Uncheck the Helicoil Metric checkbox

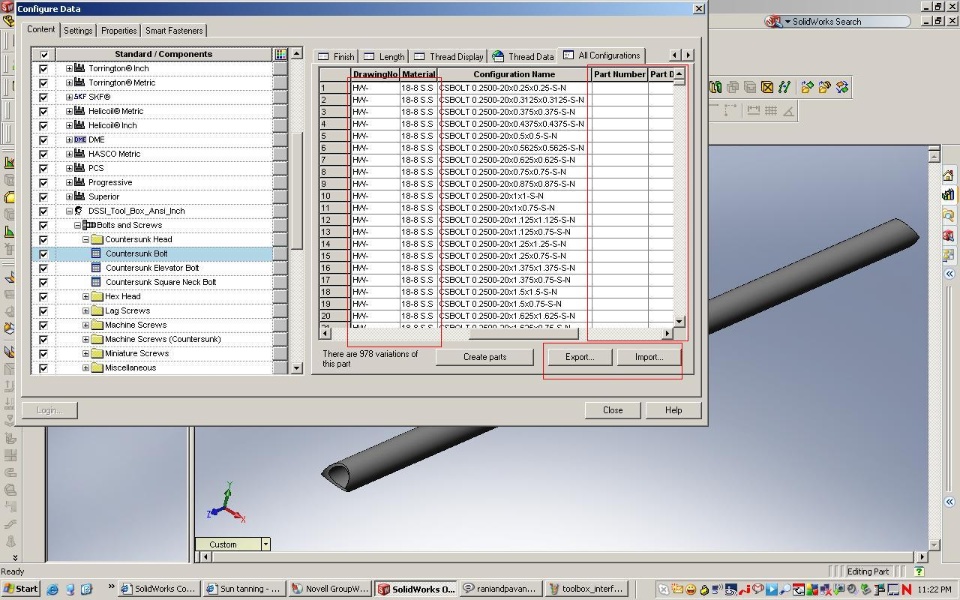click(x=43, y=111)
